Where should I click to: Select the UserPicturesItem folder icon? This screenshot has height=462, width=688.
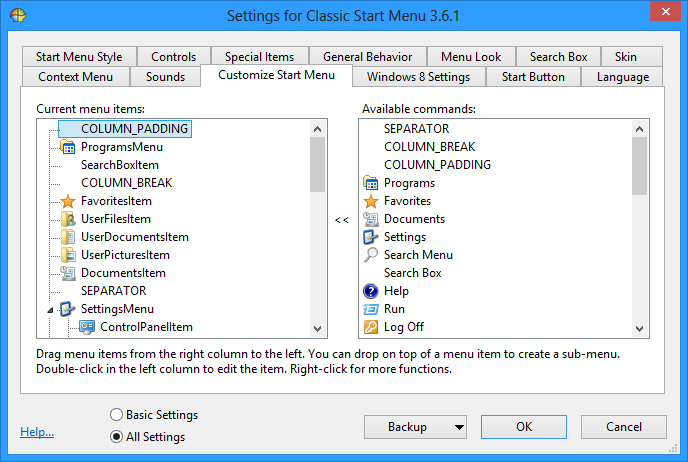pos(68,255)
